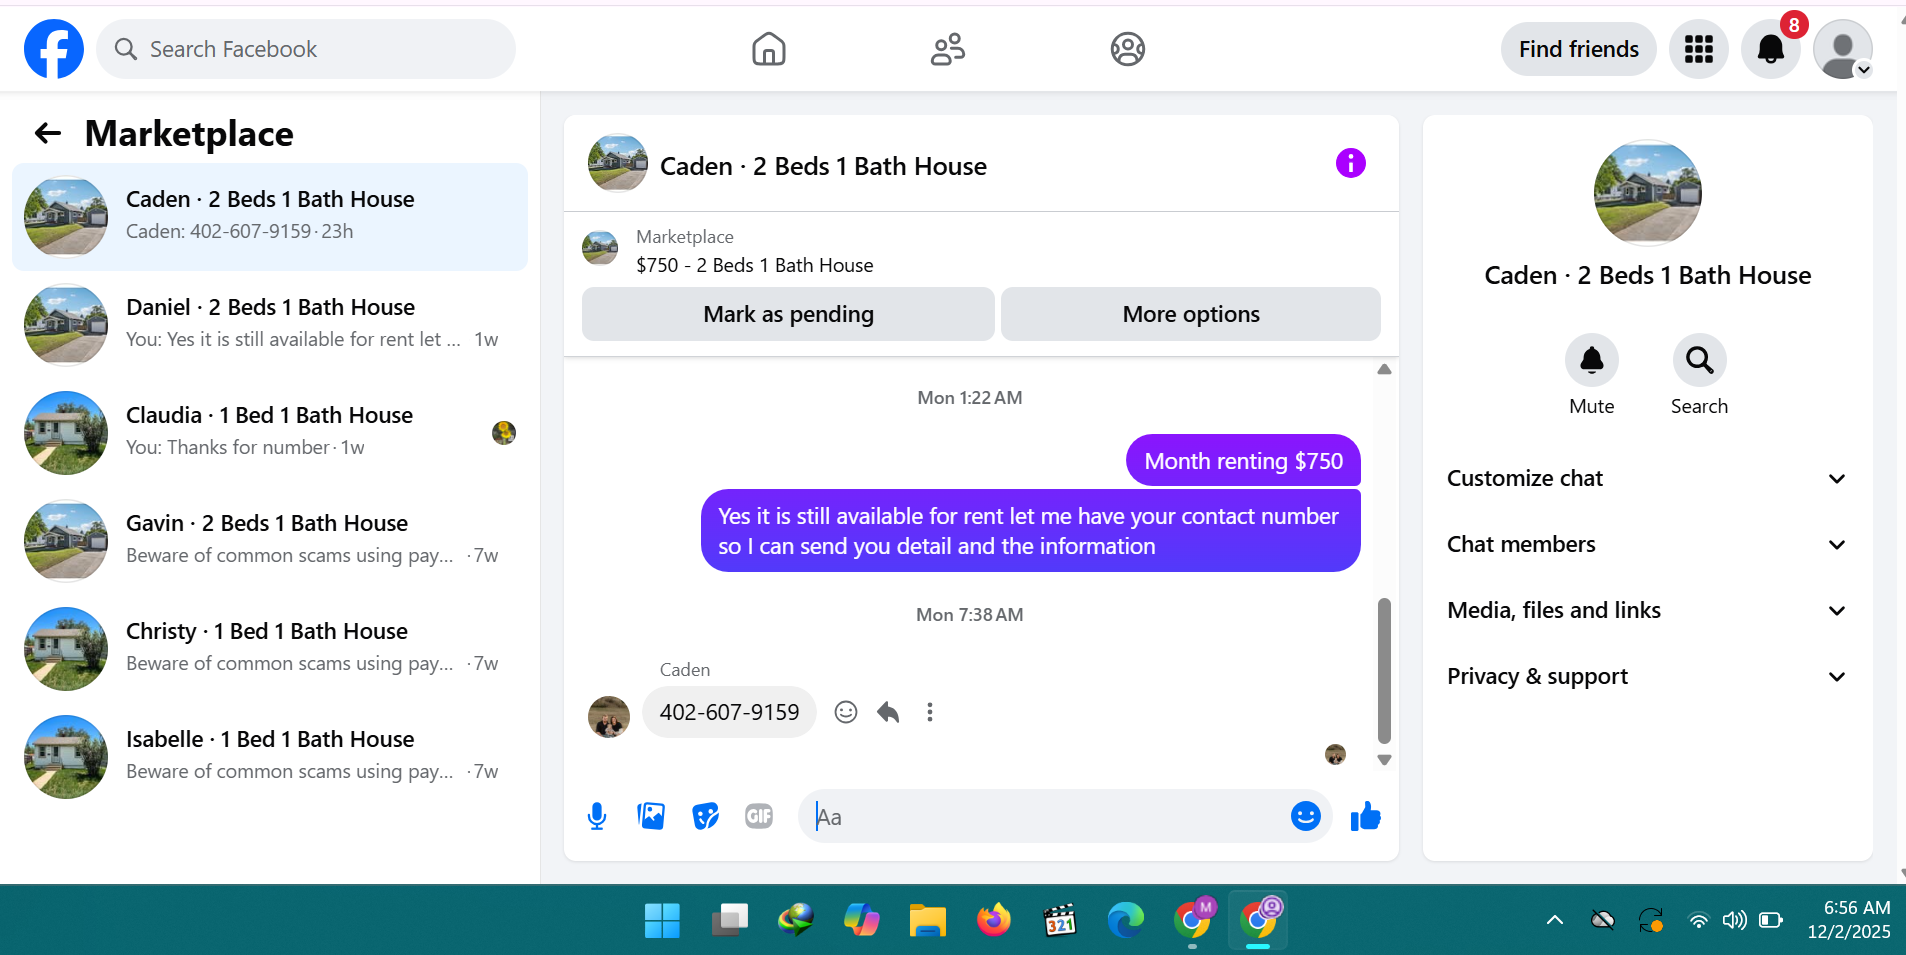The image size is (1906, 955).
Task: Expand Privacy & support section
Action: click(x=1646, y=676)
